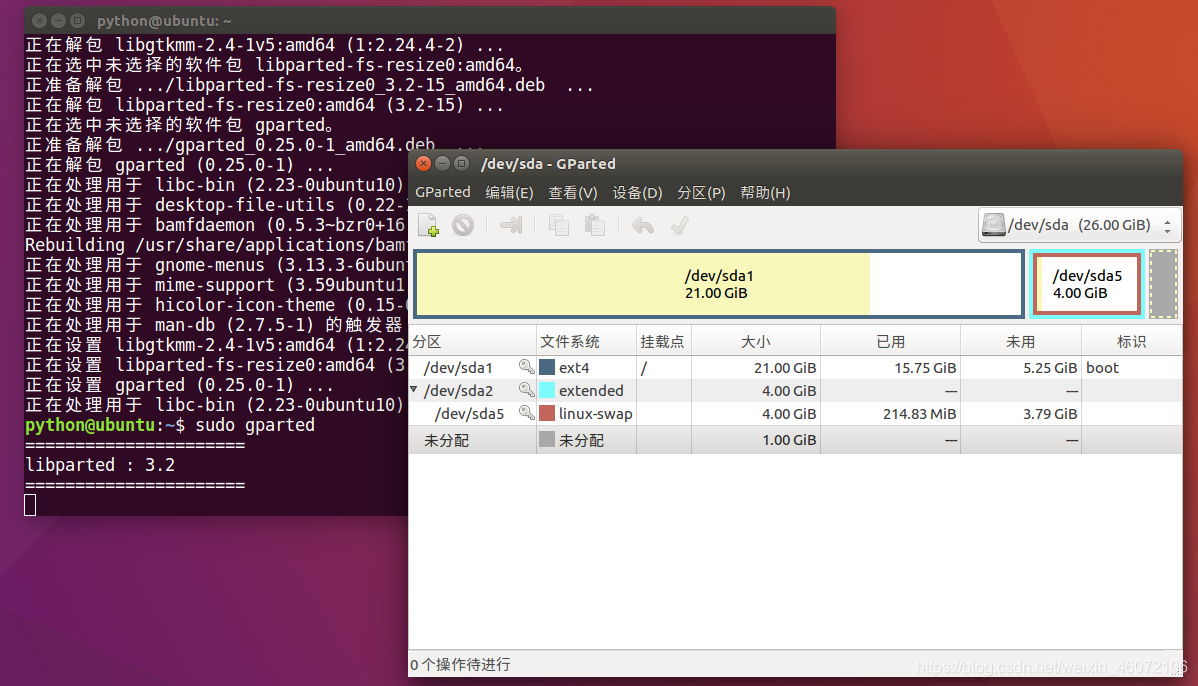Click the boot flag cell
This screenshot has height=686, width=1198.
pyautogui.click(x=1102, y=367)
